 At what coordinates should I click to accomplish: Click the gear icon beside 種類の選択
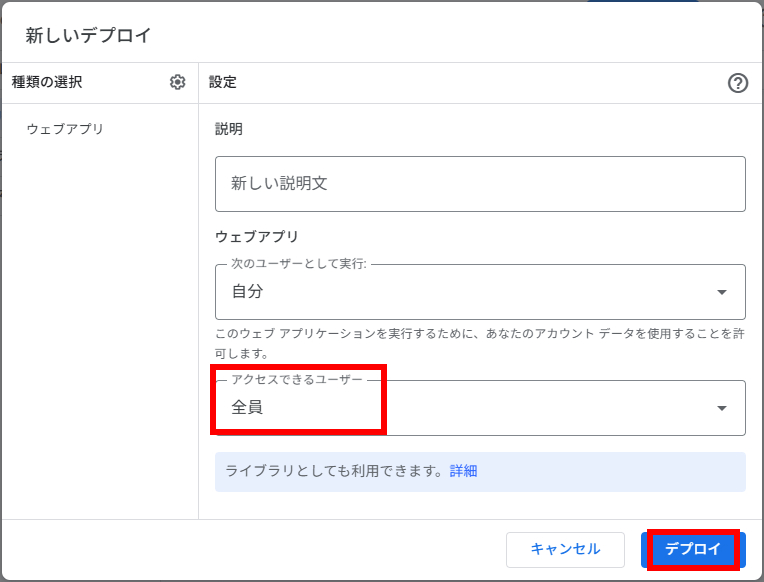tap(178, 82)
